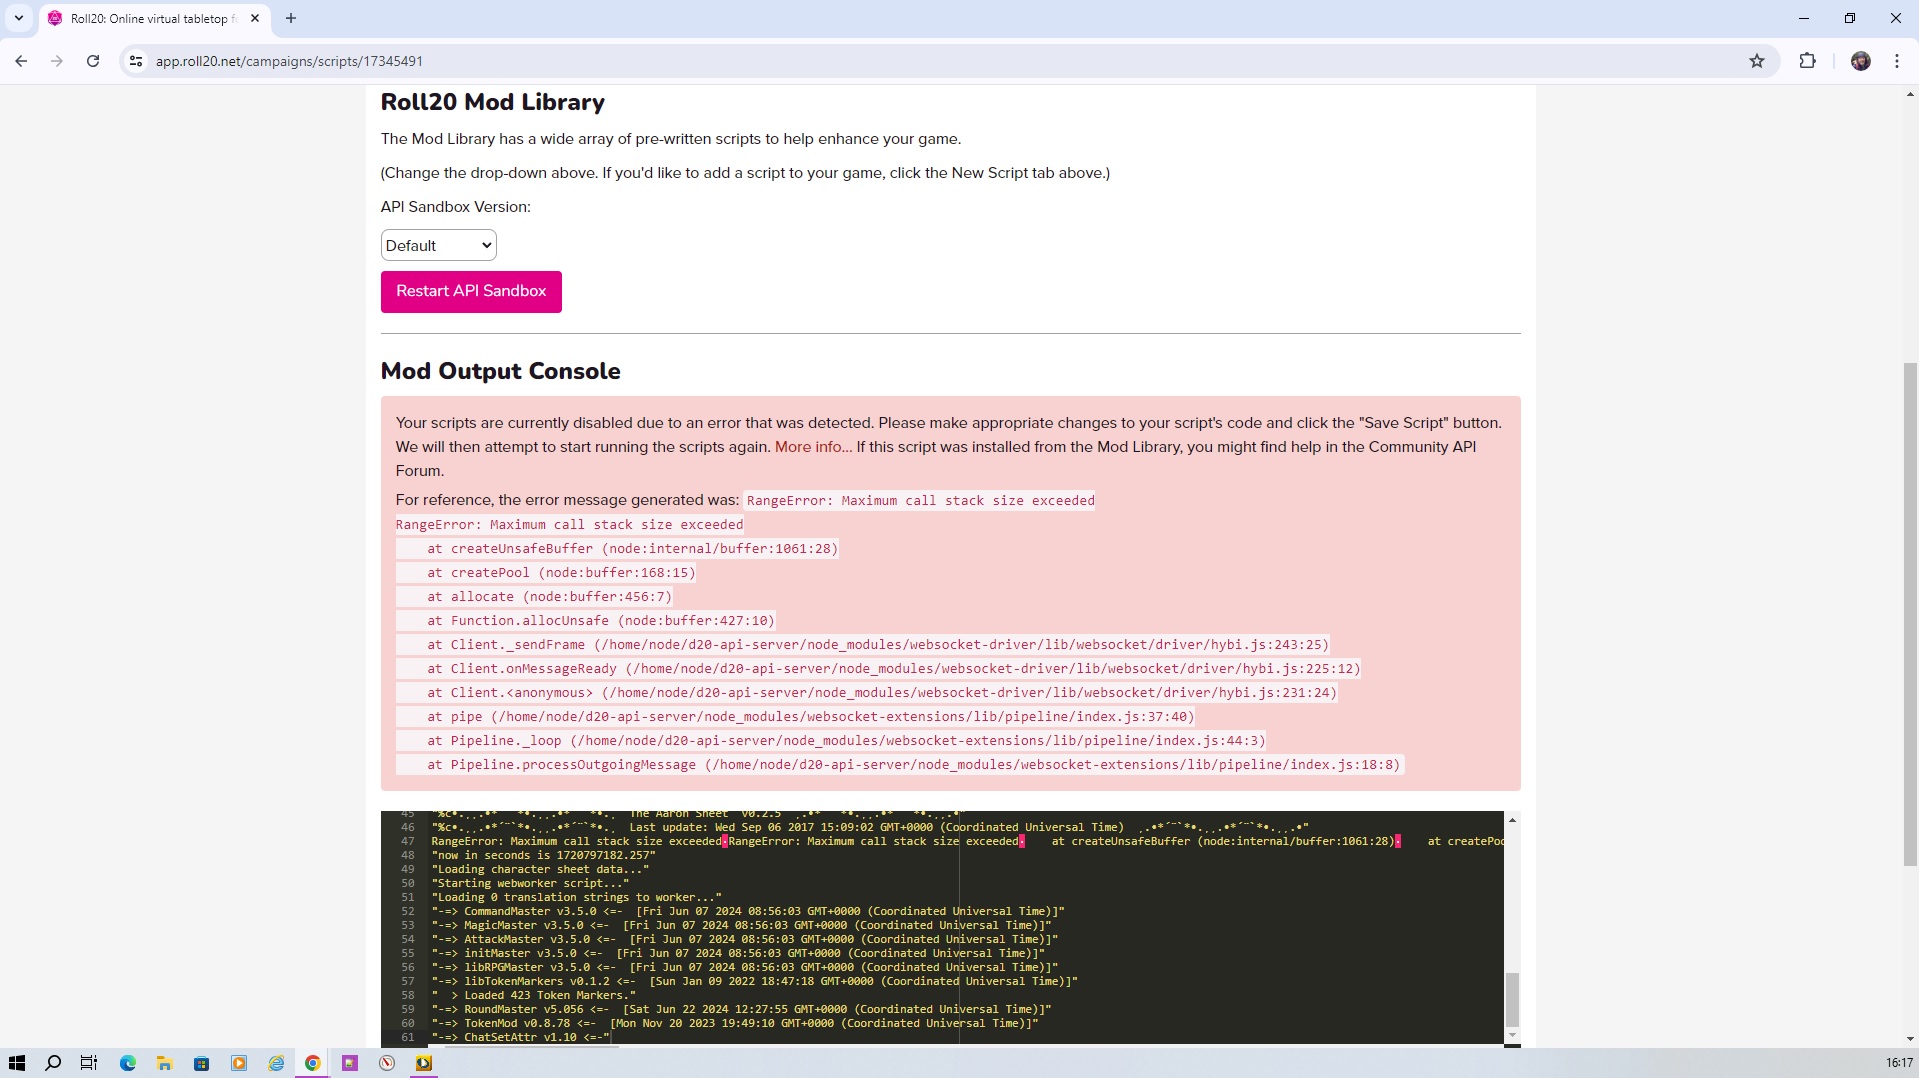Click console line 49 Loading character sheet data

[x=540, y=869]
